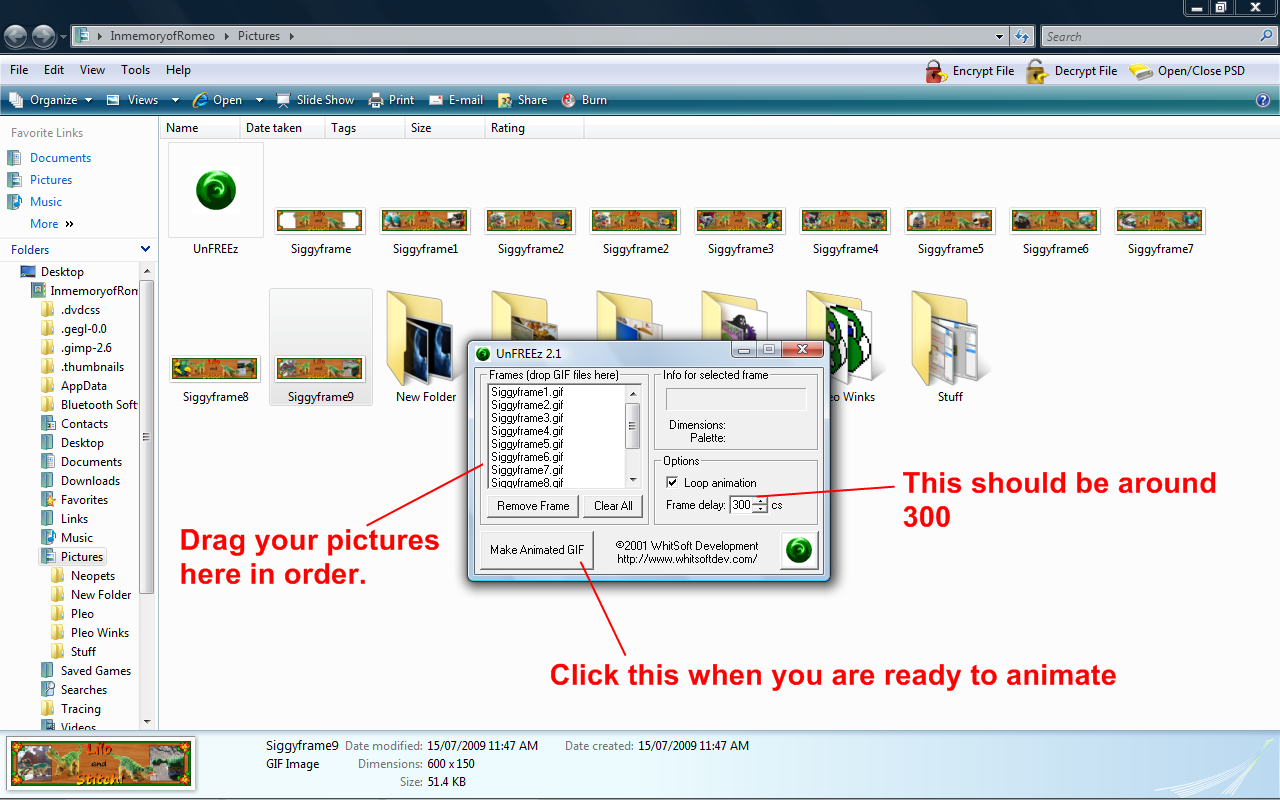Open the Tools menu
The height and width of the screenshot is (800, 1280).
point(135,70)
